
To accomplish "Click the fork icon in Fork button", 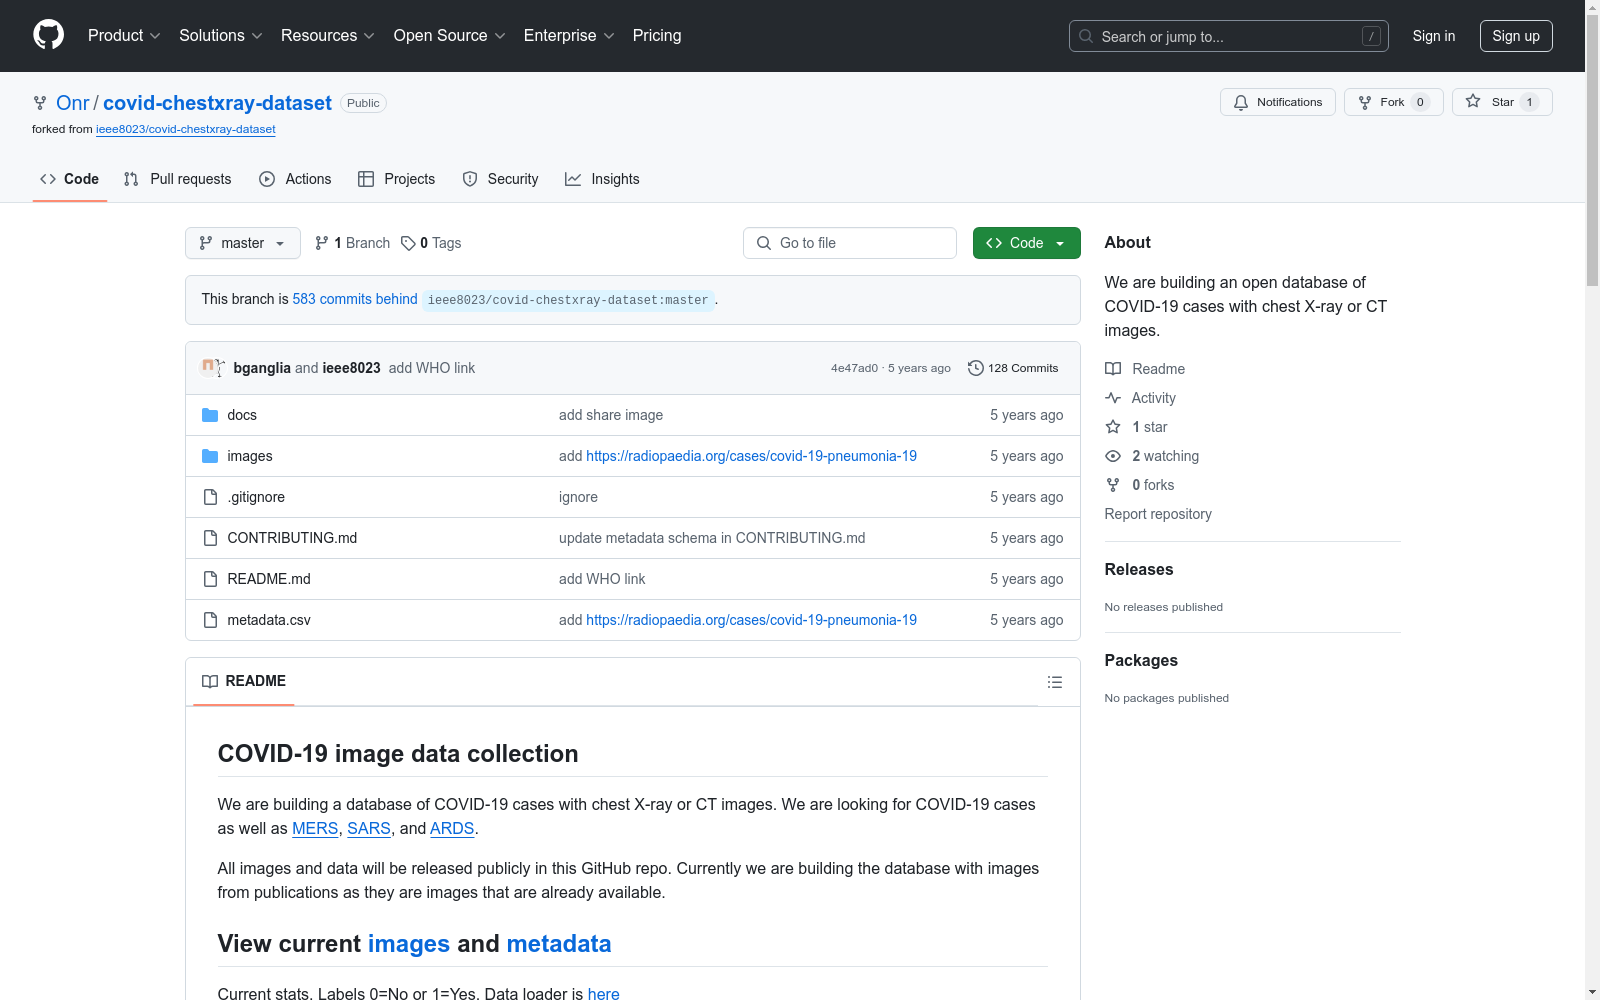I will [1365, 103].
